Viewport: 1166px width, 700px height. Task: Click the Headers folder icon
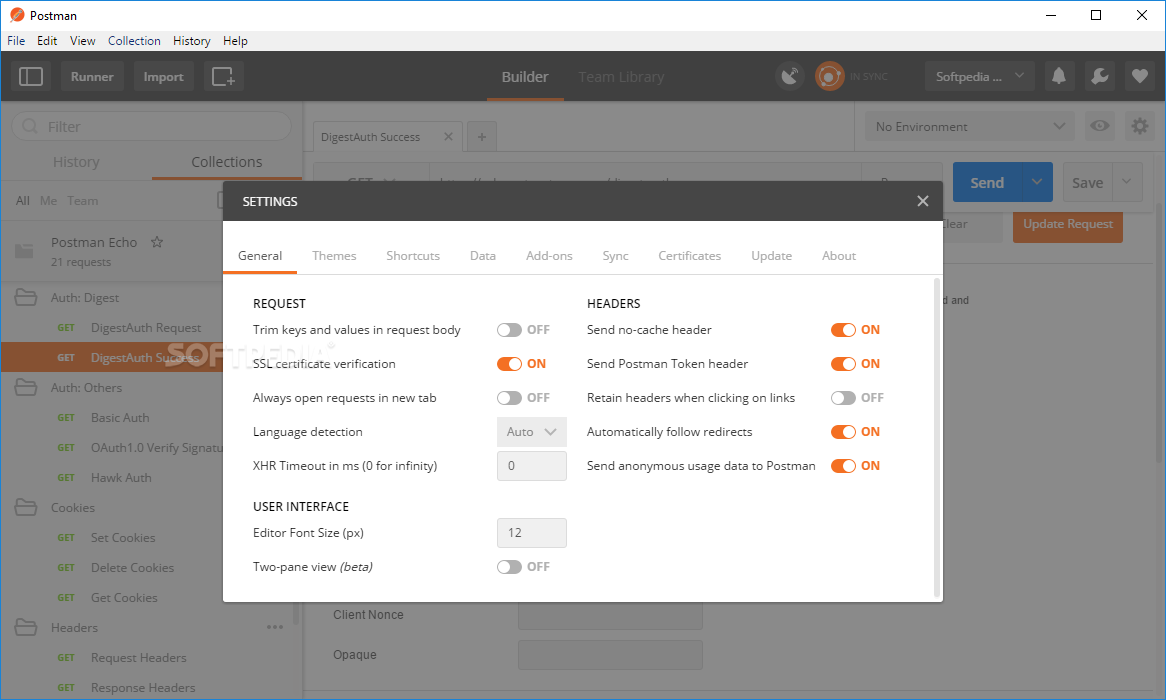tap(26, 627)
